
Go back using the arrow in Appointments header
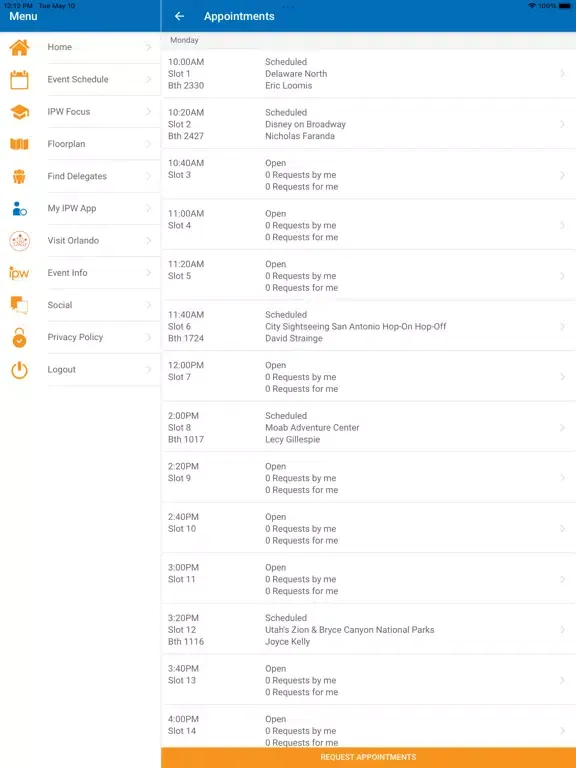tap(179, 16)
